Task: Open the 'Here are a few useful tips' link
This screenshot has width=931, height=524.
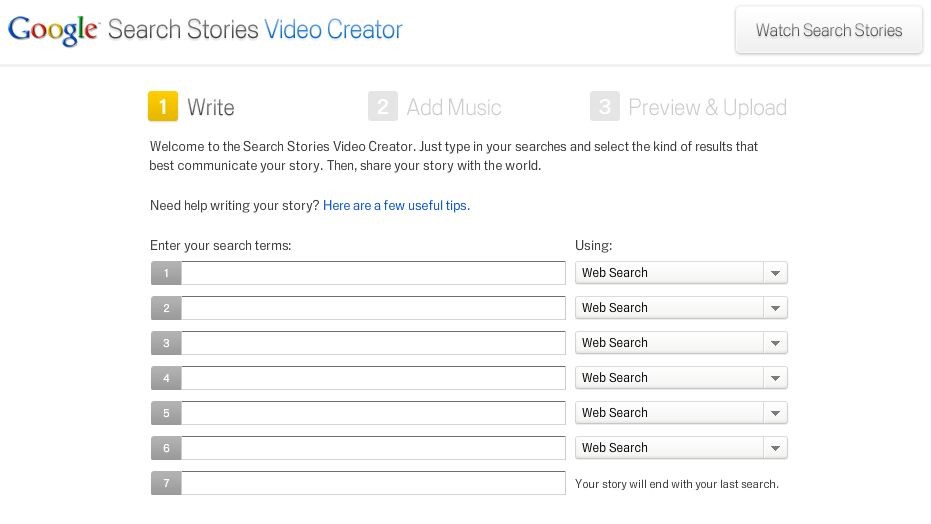Action: [x=396, y=205]
